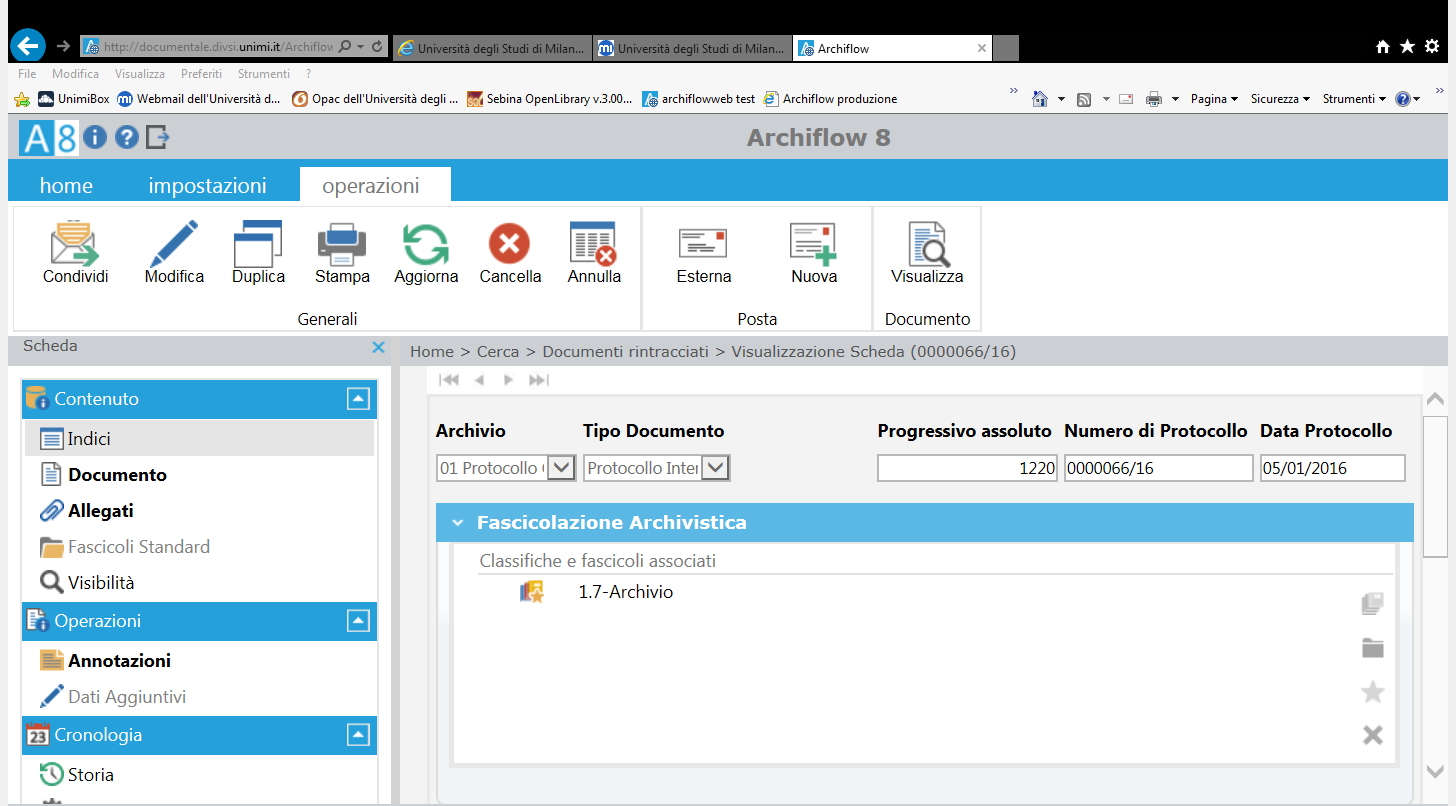
Task: Click the scroll down arrow on right
Action: point(1435,771)
